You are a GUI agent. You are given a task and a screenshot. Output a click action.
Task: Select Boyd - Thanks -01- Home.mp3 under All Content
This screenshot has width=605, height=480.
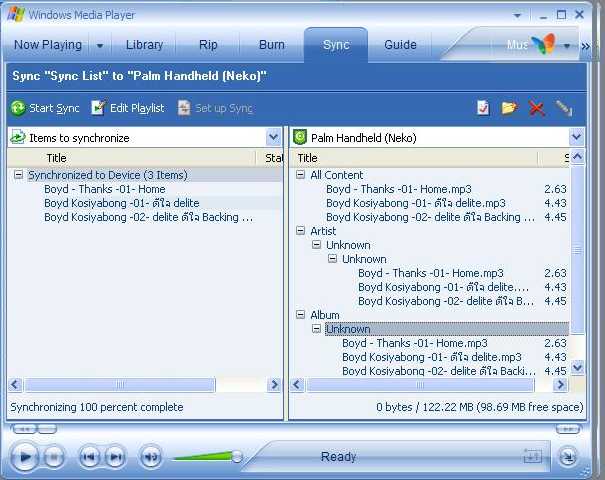coord(399,189)
